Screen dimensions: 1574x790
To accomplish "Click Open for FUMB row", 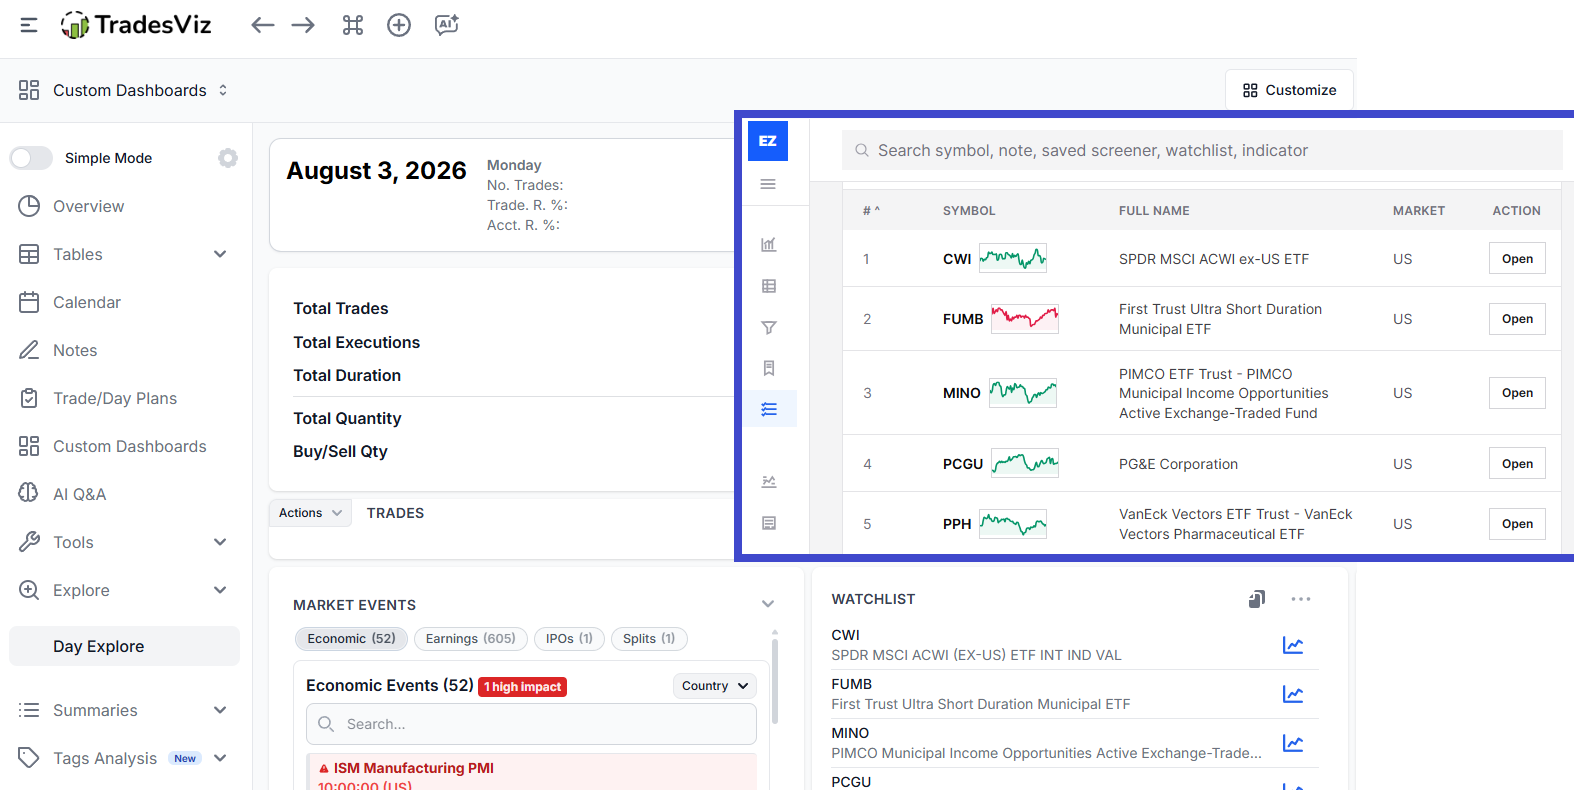I will [x=1517, y=319].
